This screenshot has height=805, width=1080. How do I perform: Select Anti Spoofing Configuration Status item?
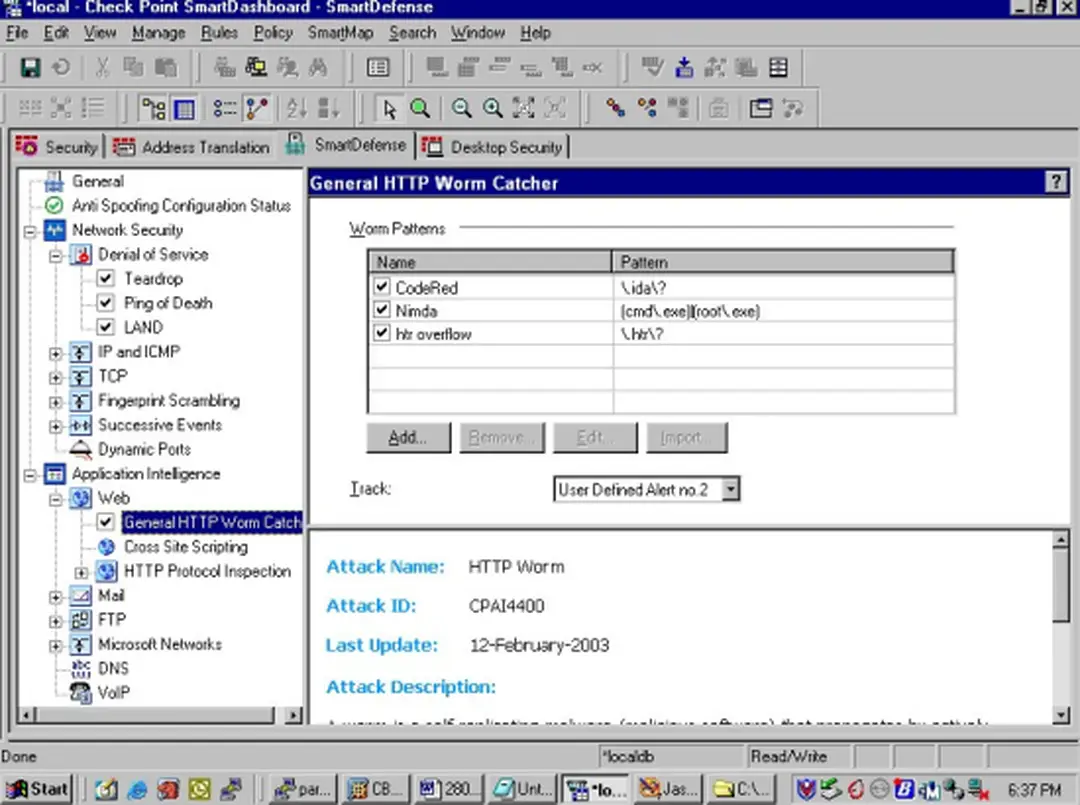180,206
